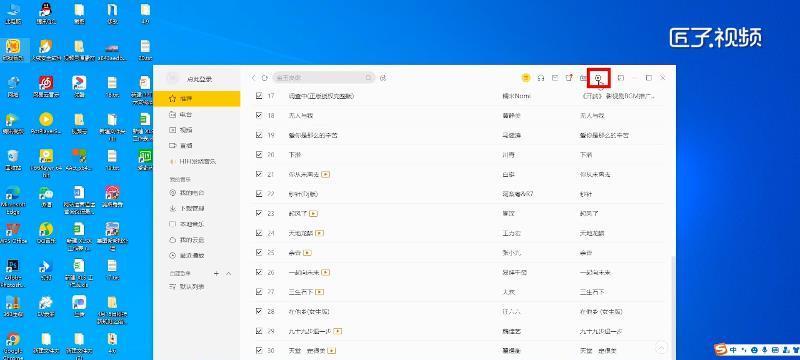Open the headphones icon in the top toolbar
The width and height of the screenshot is (800, 360).
point(541,78)
